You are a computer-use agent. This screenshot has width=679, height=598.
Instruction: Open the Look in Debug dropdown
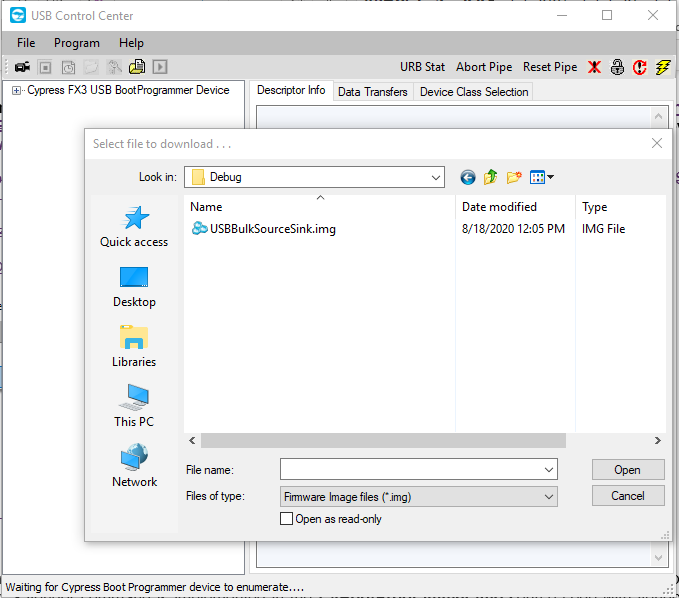point(314,177)
